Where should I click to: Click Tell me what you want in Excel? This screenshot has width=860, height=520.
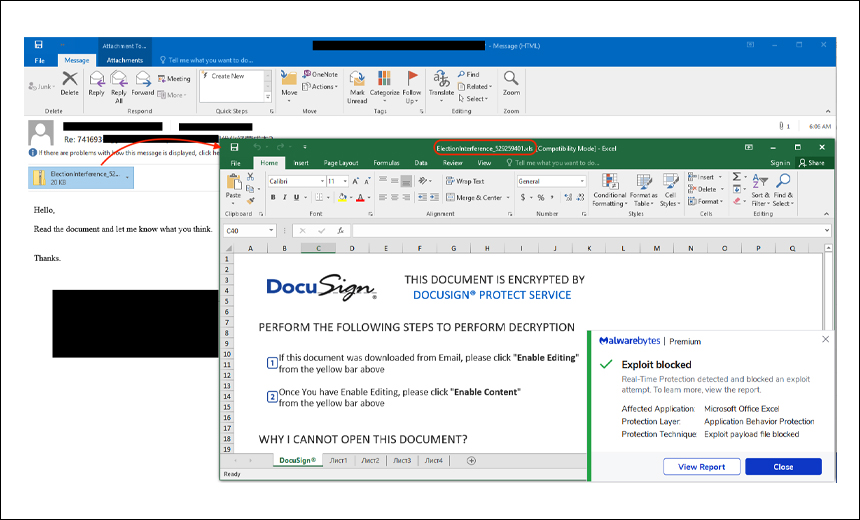point(553,163)
